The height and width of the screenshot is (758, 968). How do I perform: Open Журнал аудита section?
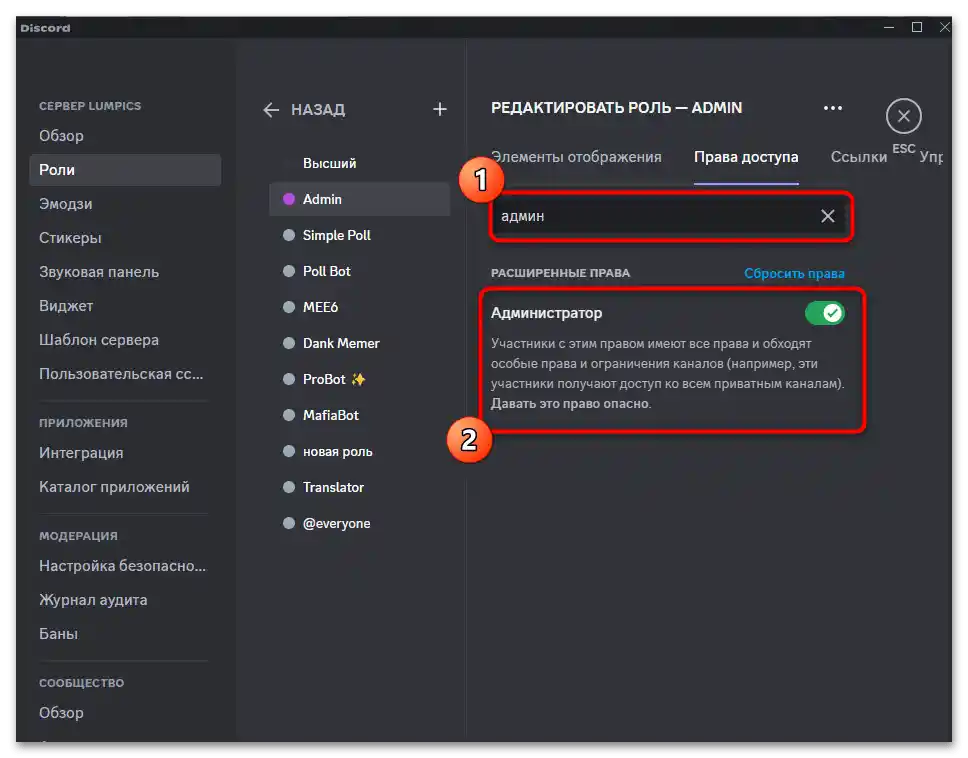(x=93, y=600)
